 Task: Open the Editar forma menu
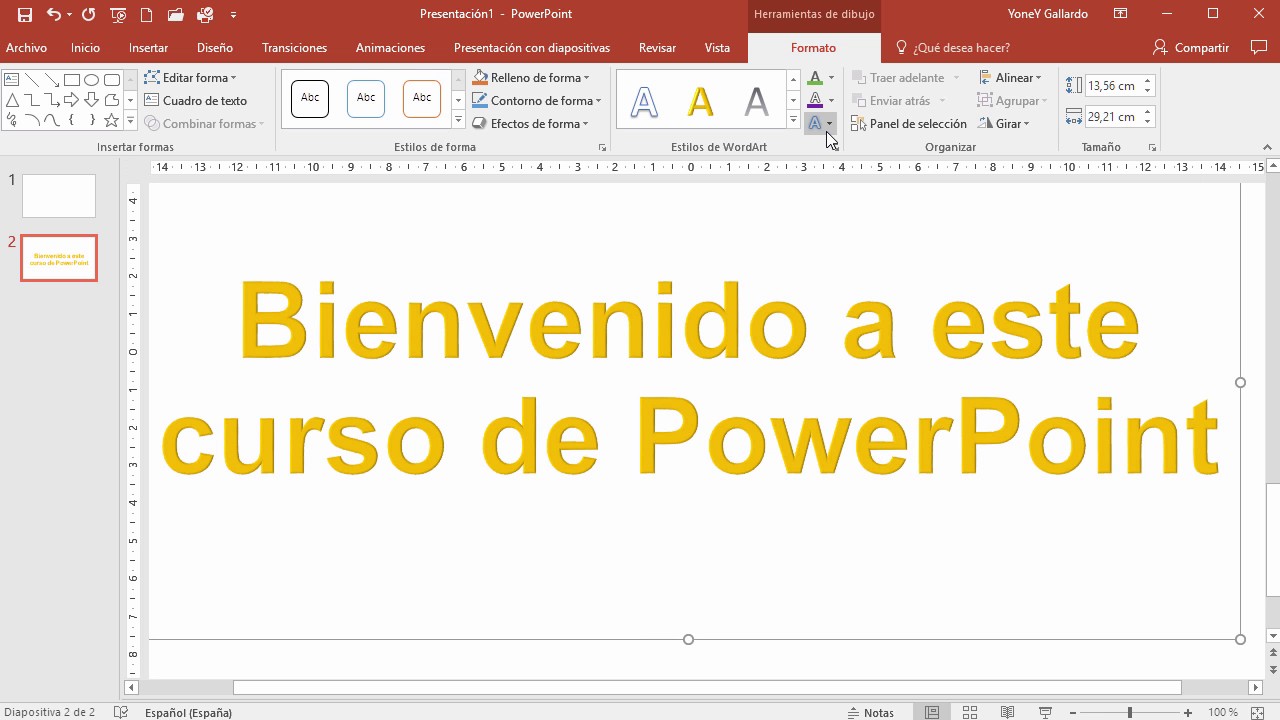(191, 78)
